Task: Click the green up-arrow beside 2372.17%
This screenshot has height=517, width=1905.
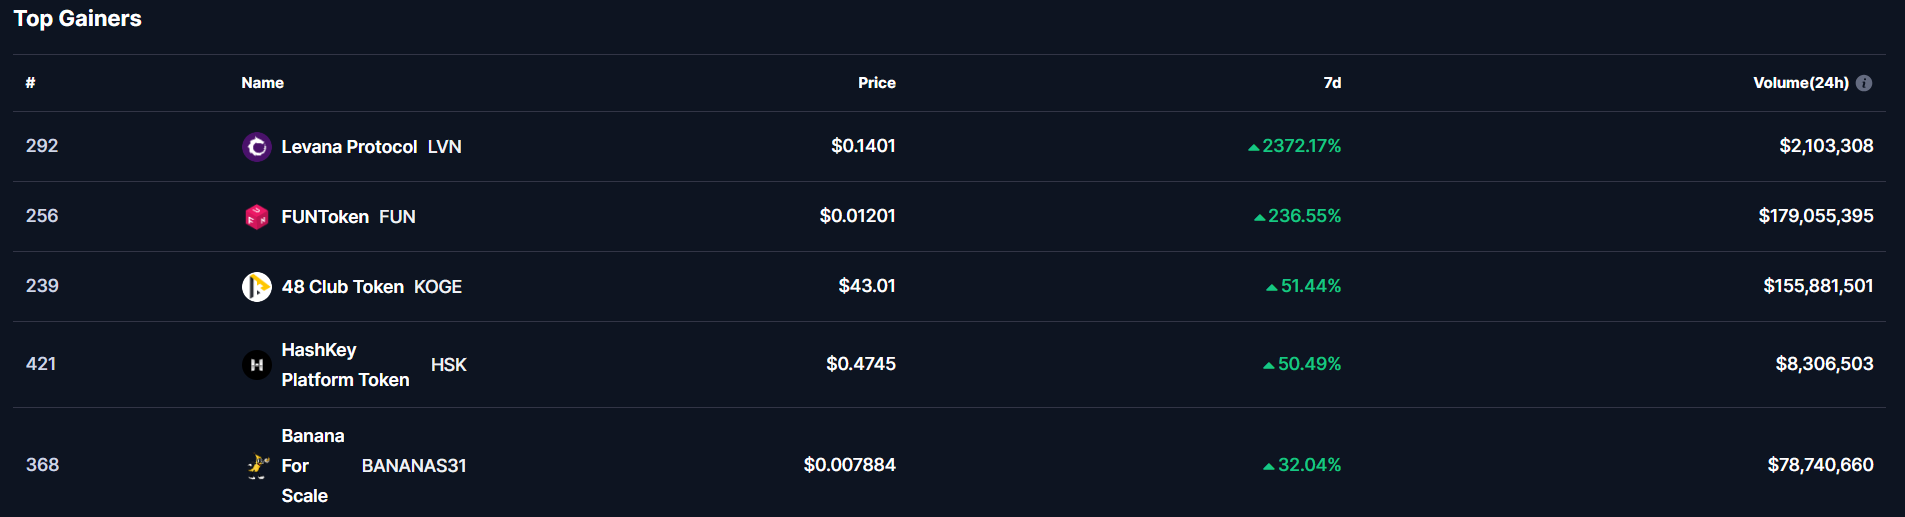Action: [1253, 147]
